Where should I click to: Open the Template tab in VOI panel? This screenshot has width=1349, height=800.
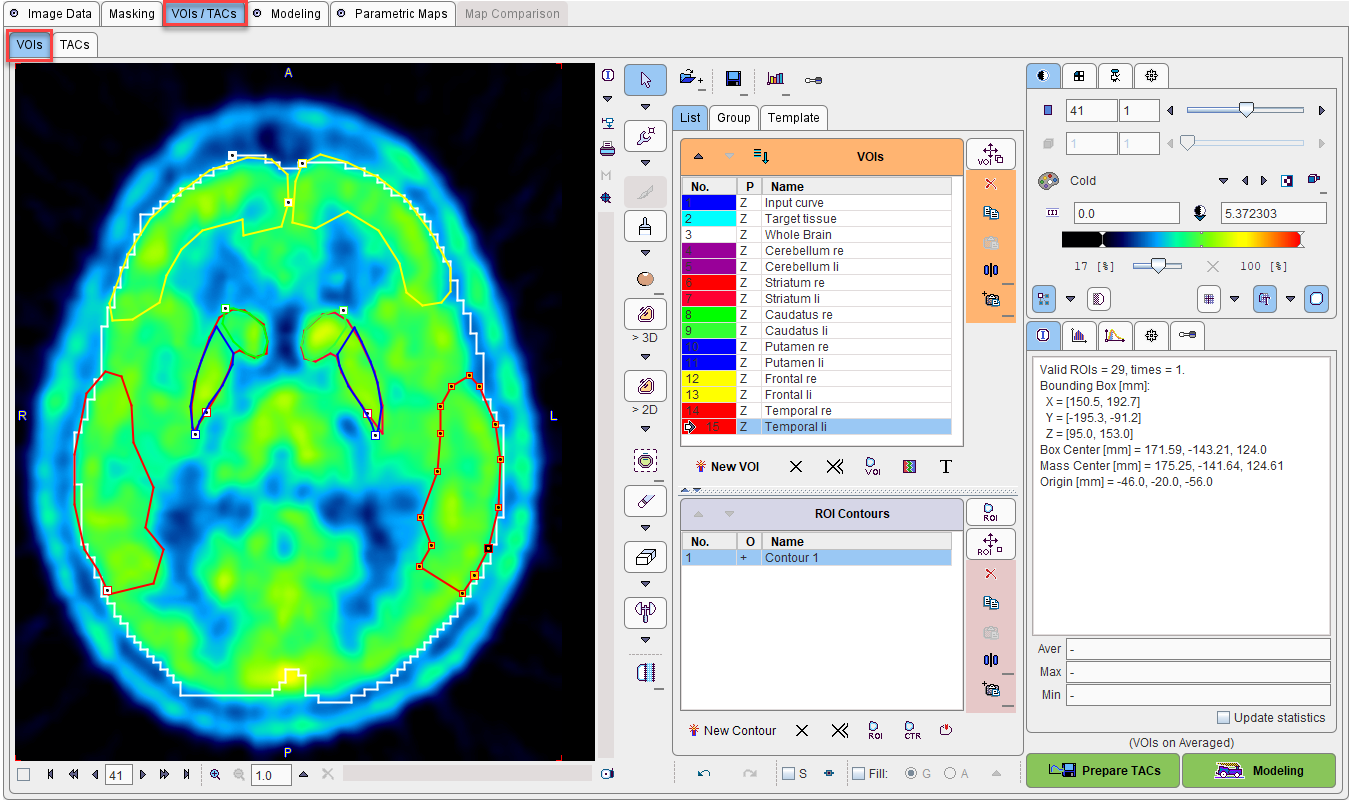click(793, 117)
